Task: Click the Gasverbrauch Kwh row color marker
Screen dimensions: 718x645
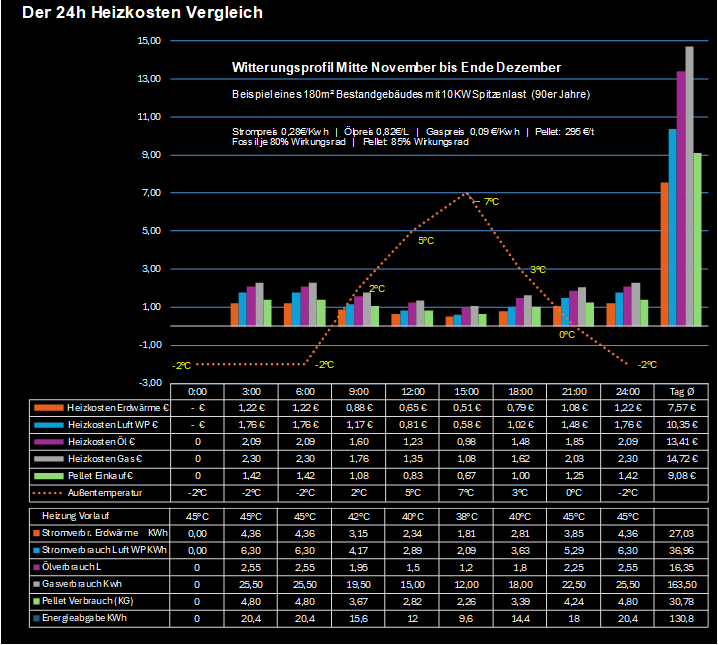Action: pyautogui.click(x=36, y=582)
